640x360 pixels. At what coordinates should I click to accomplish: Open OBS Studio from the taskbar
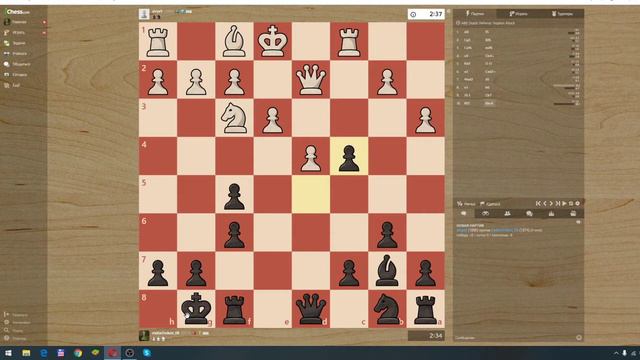click(x=129, y=353)
